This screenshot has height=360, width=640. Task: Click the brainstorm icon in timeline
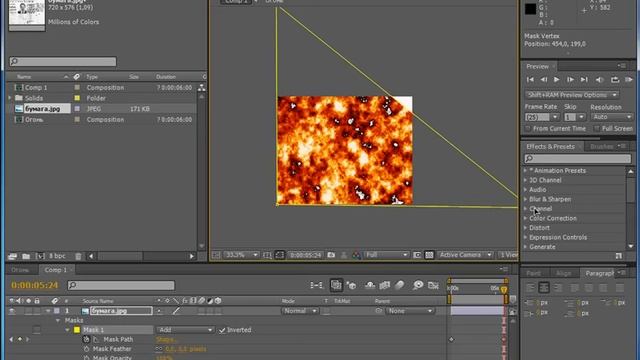point(418,285)
